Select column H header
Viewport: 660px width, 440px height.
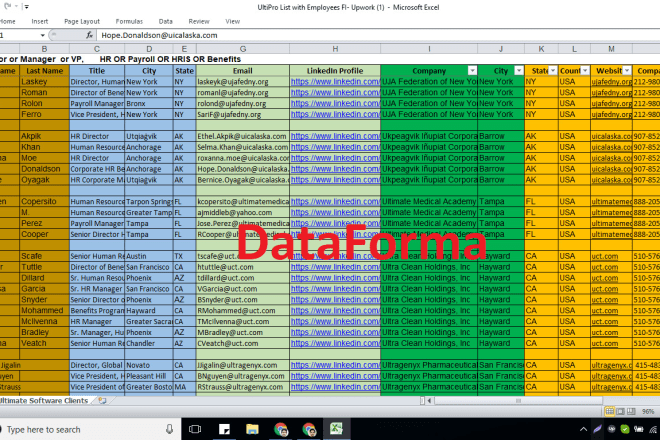pos(335,49)
